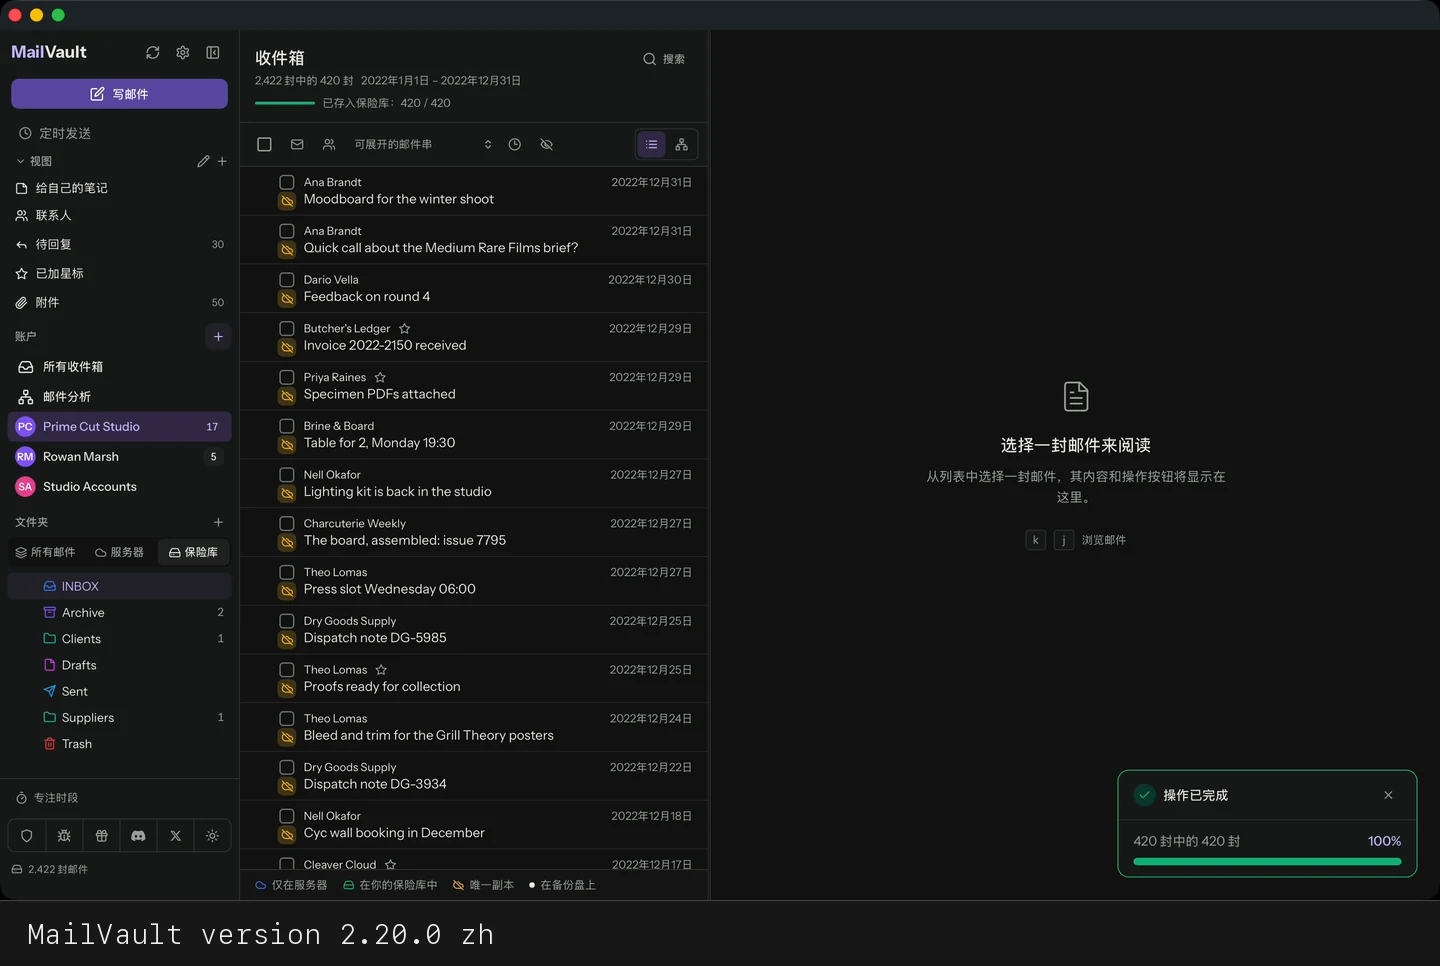Open the 邮件分析 mail analysis view
Screen dimensions: 1440x966
(x=120, y=396)
